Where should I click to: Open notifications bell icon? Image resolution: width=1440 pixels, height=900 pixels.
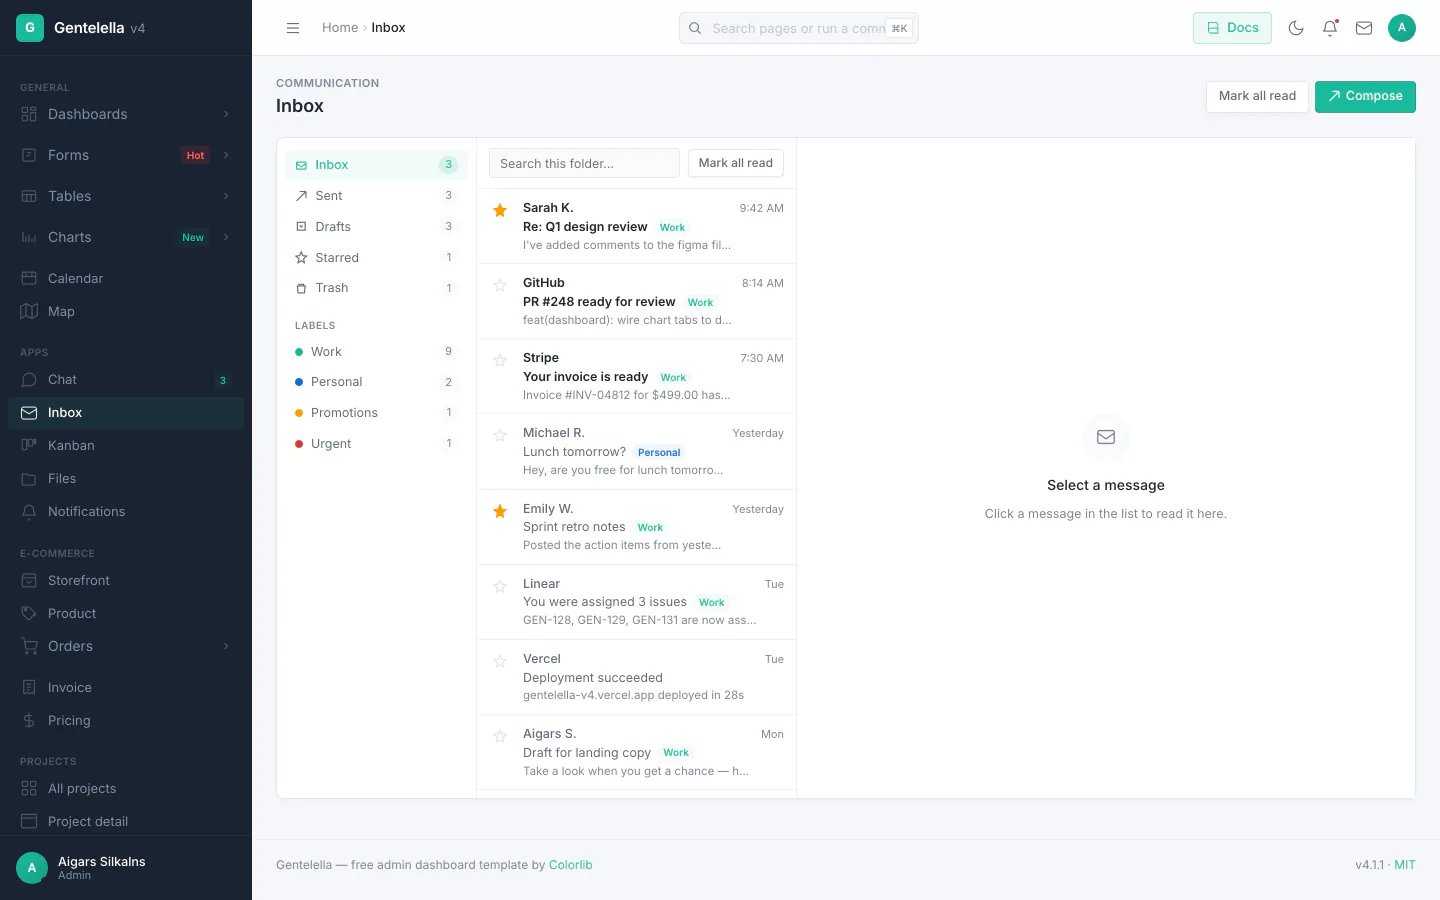point(1330,28)
